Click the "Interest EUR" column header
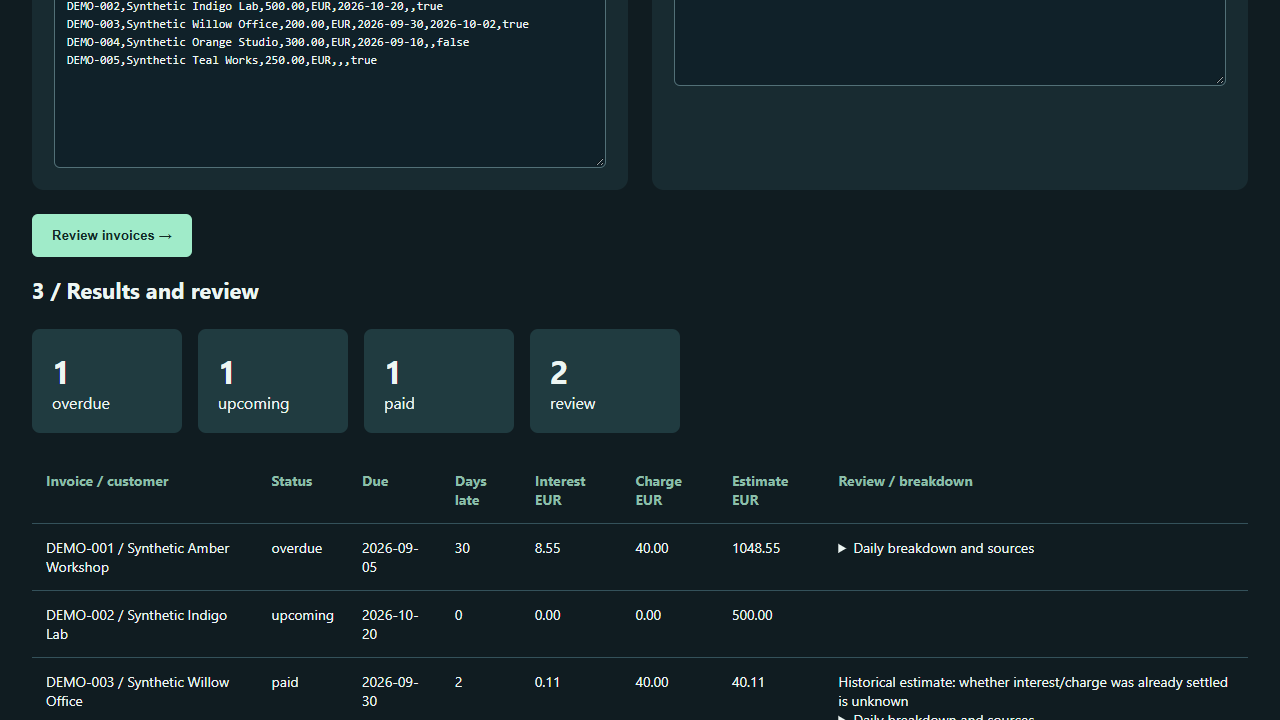 [560, 490]
